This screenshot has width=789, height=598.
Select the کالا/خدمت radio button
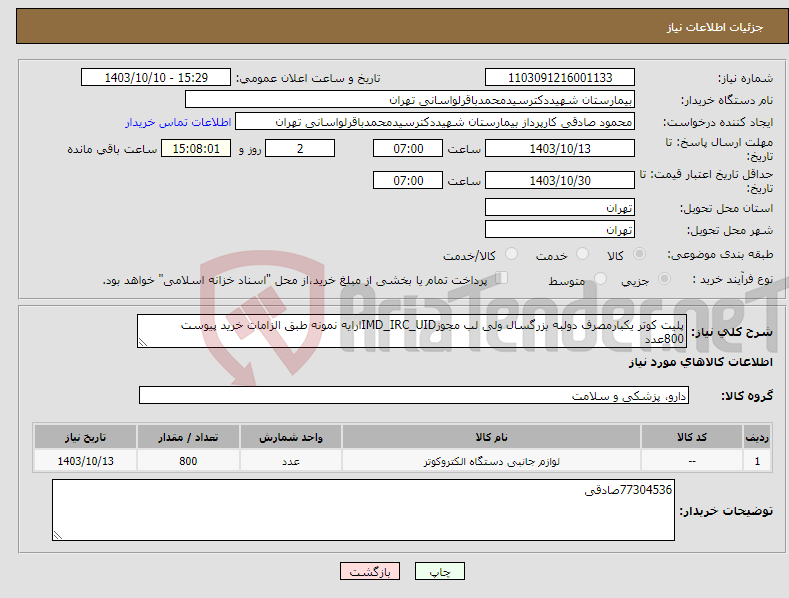click(511, 254)
